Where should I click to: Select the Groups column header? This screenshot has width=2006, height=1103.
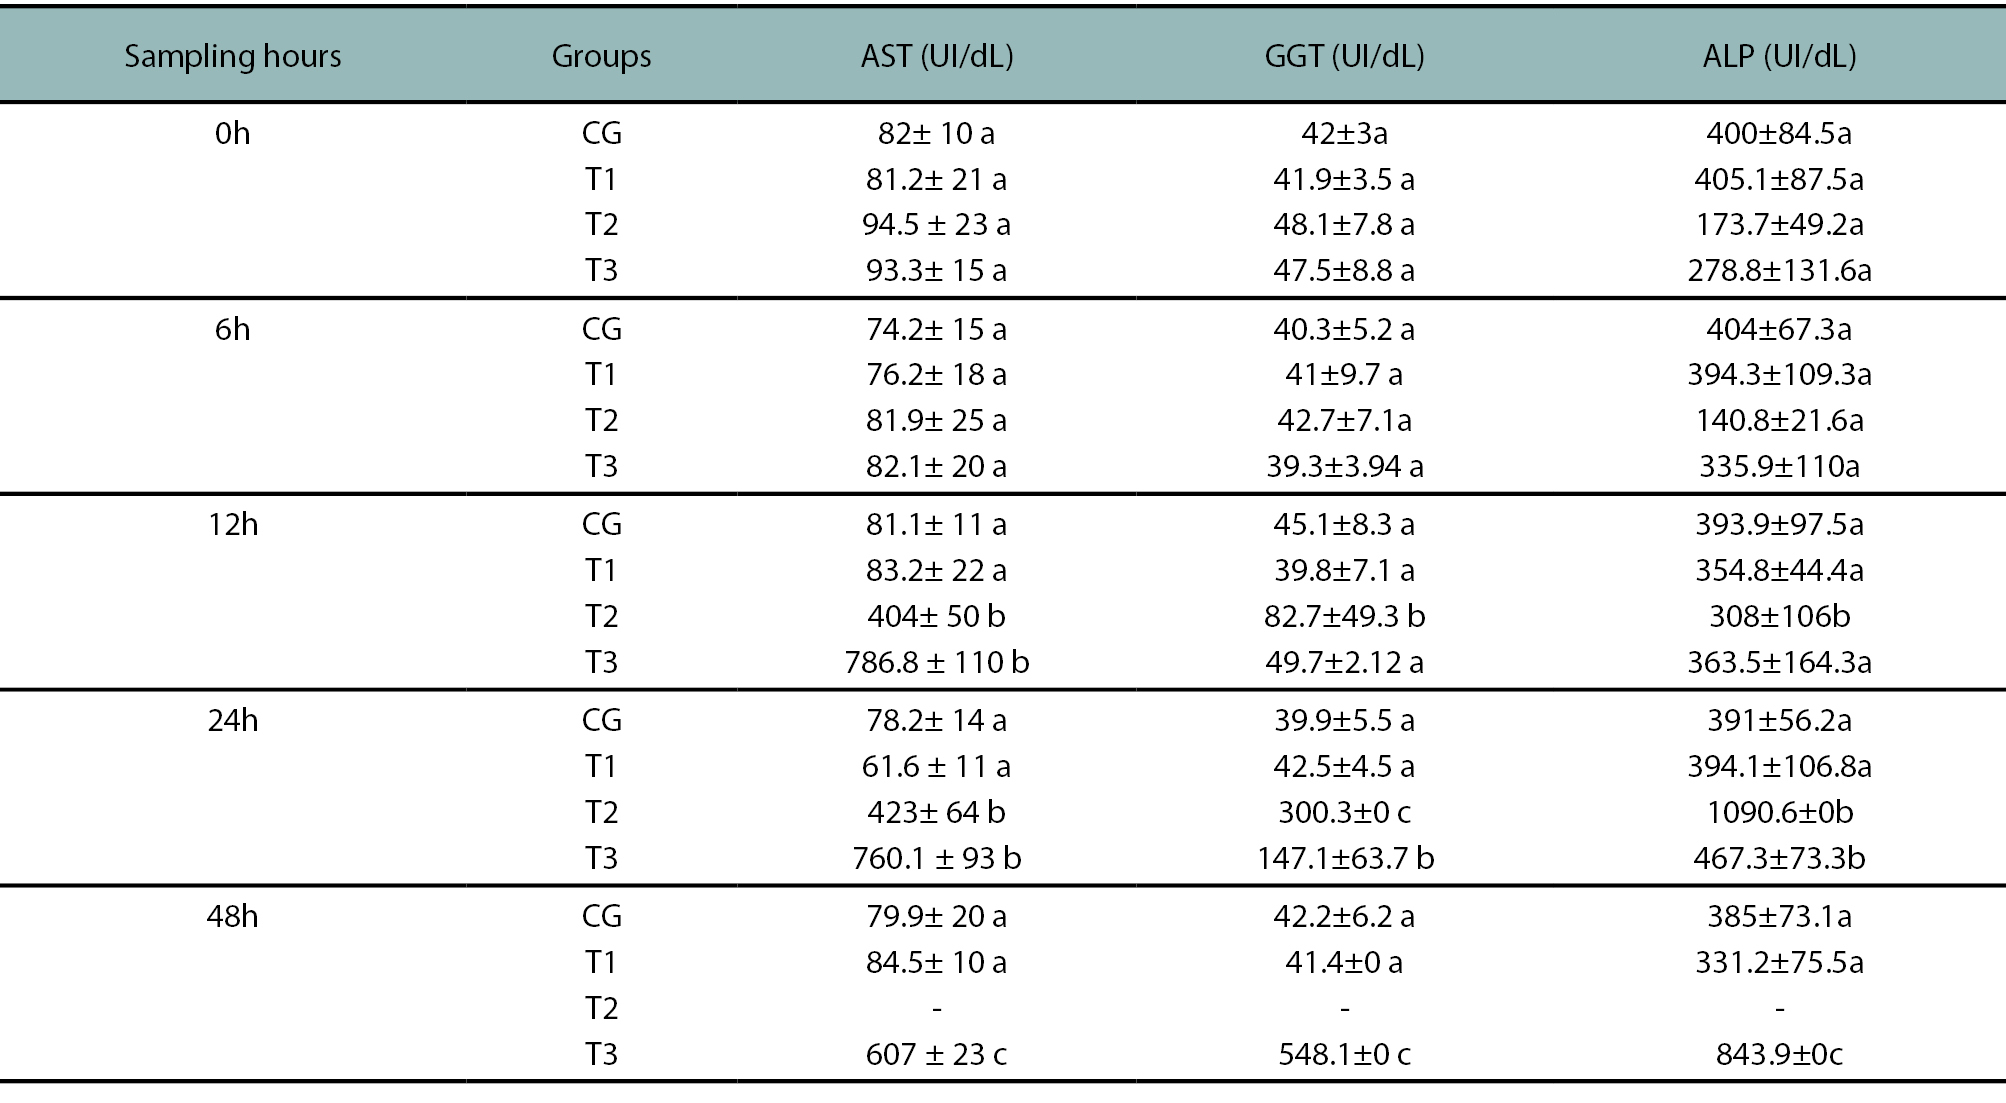click(601, 56)
